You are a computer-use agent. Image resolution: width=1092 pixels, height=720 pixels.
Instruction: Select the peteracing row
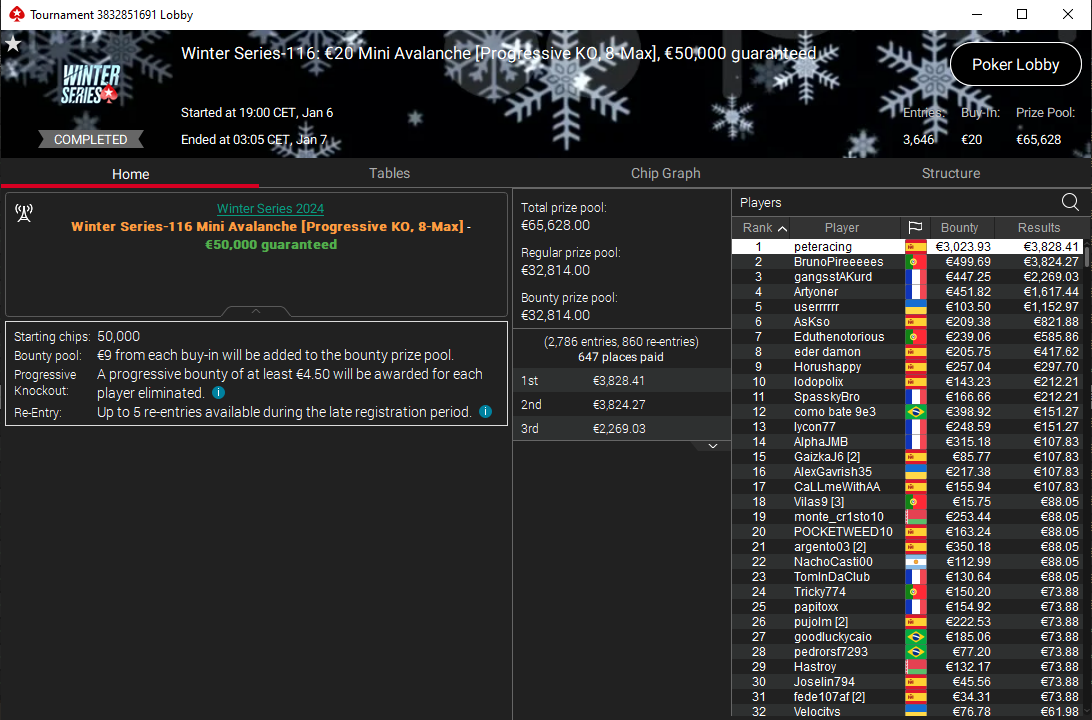[907, 246]
